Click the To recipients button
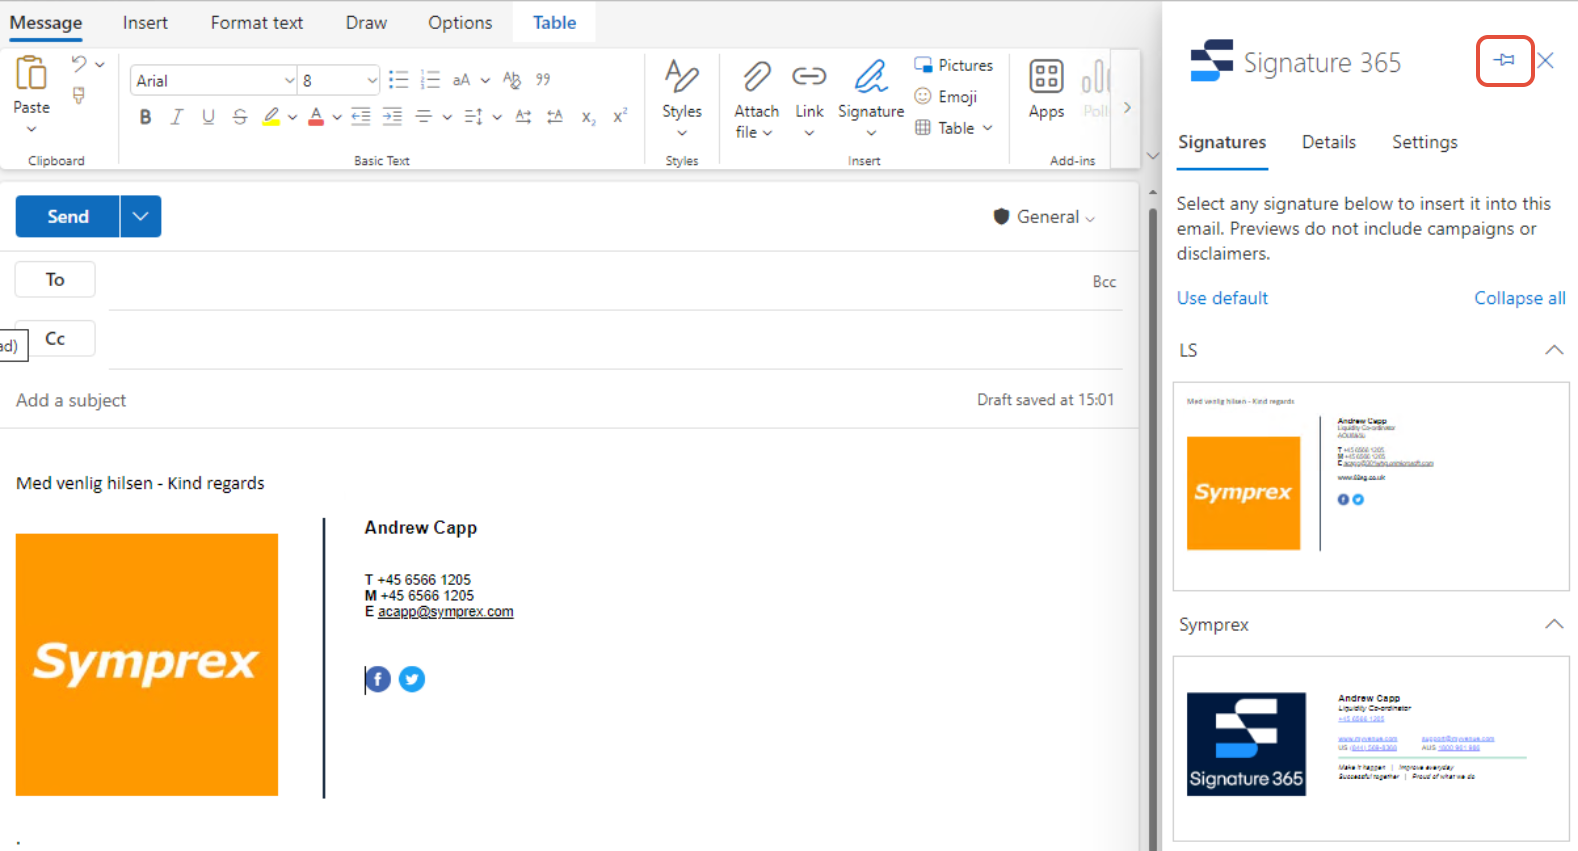Image resolution: width=1578 pixels, height=851 pixels. click(x=55, y=280)
